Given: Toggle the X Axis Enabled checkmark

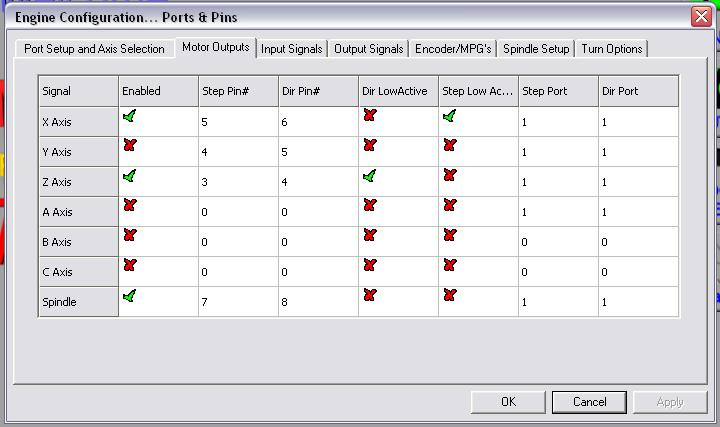Looking at the screenshot, I should click(129, 117).
